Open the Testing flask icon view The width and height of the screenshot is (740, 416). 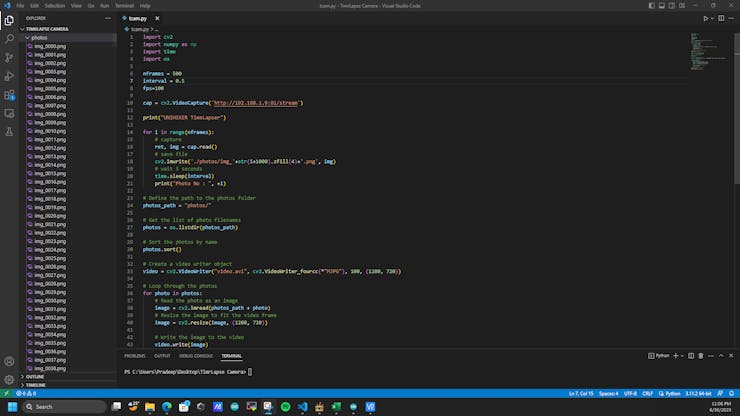click(x=9, y=131)
